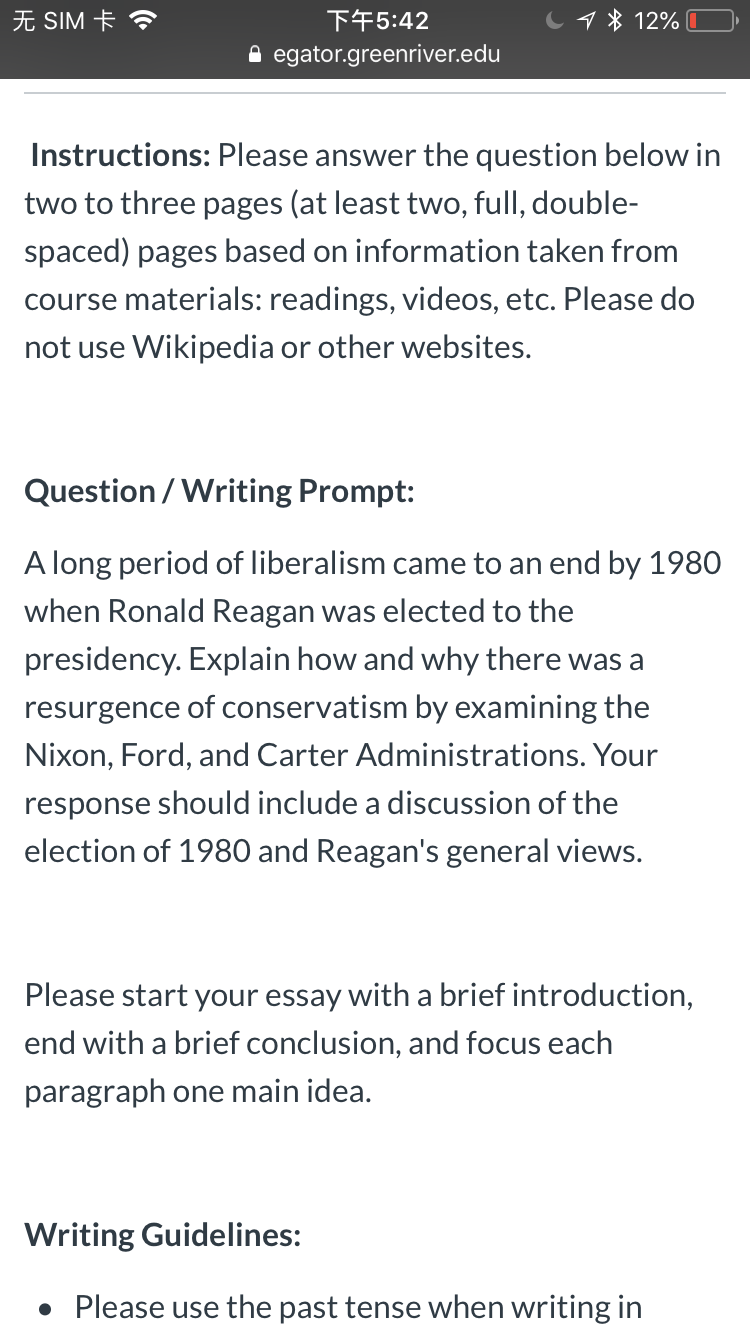Tap the Ronald Reagan text line

click(x=299, y=611)
